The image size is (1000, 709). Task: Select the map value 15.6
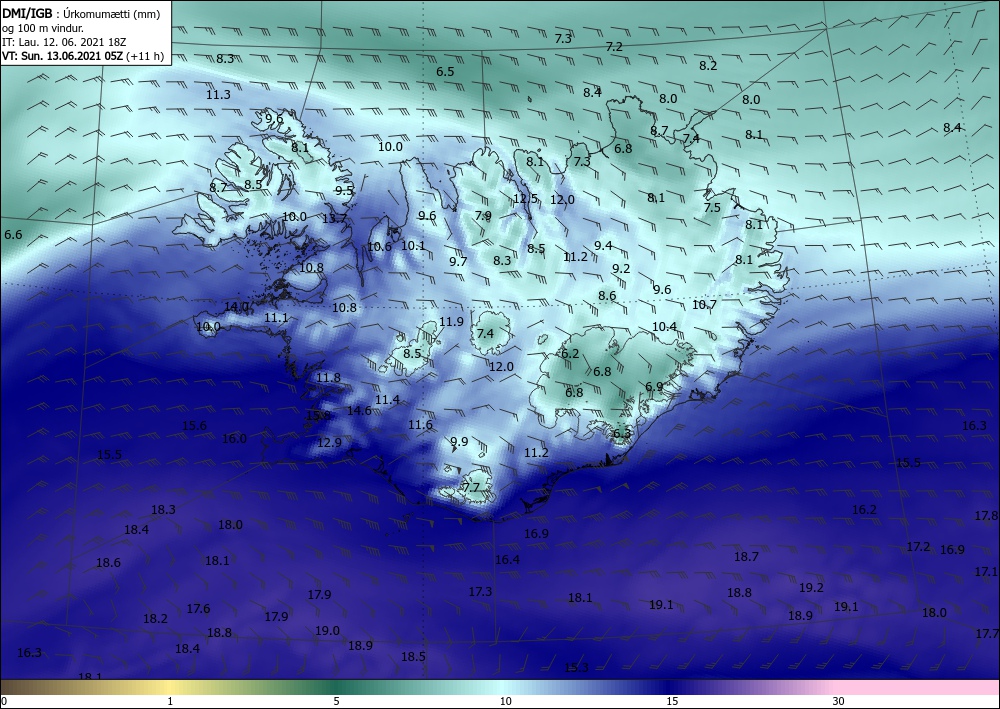click(194, 426)
